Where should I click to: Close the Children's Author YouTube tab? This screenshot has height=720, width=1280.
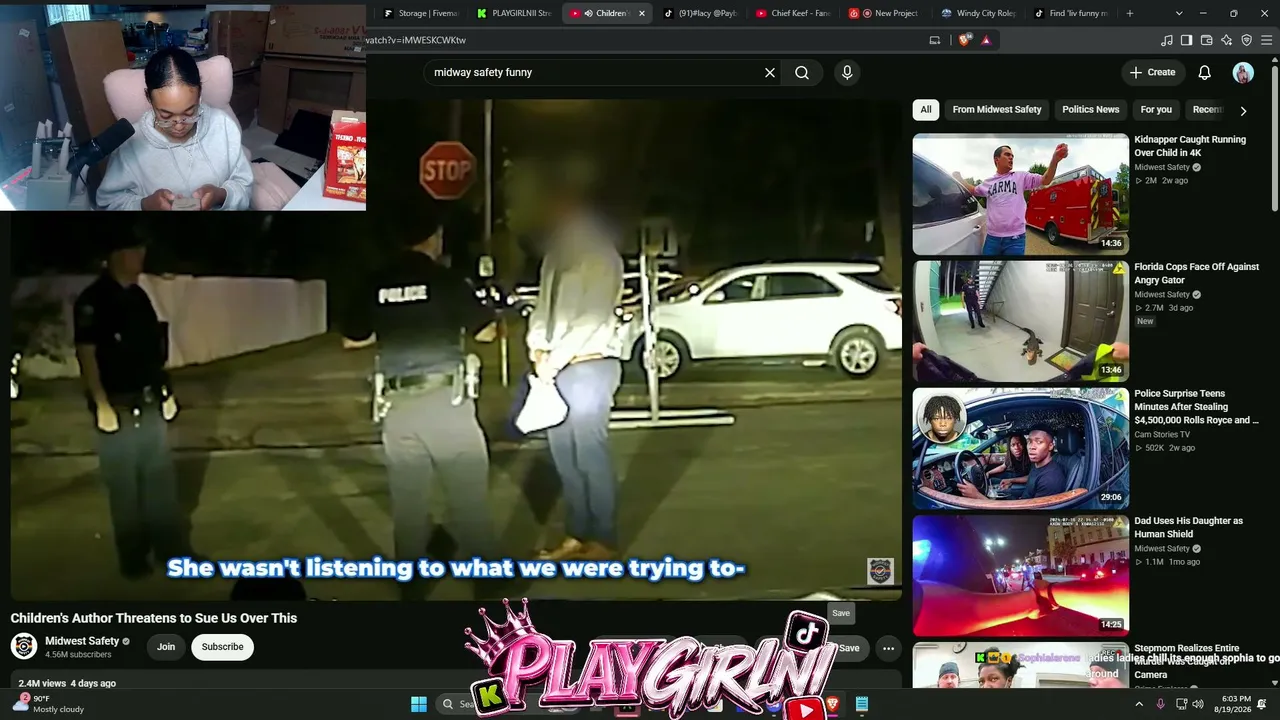pyautogui.click(x=642, y=13)
